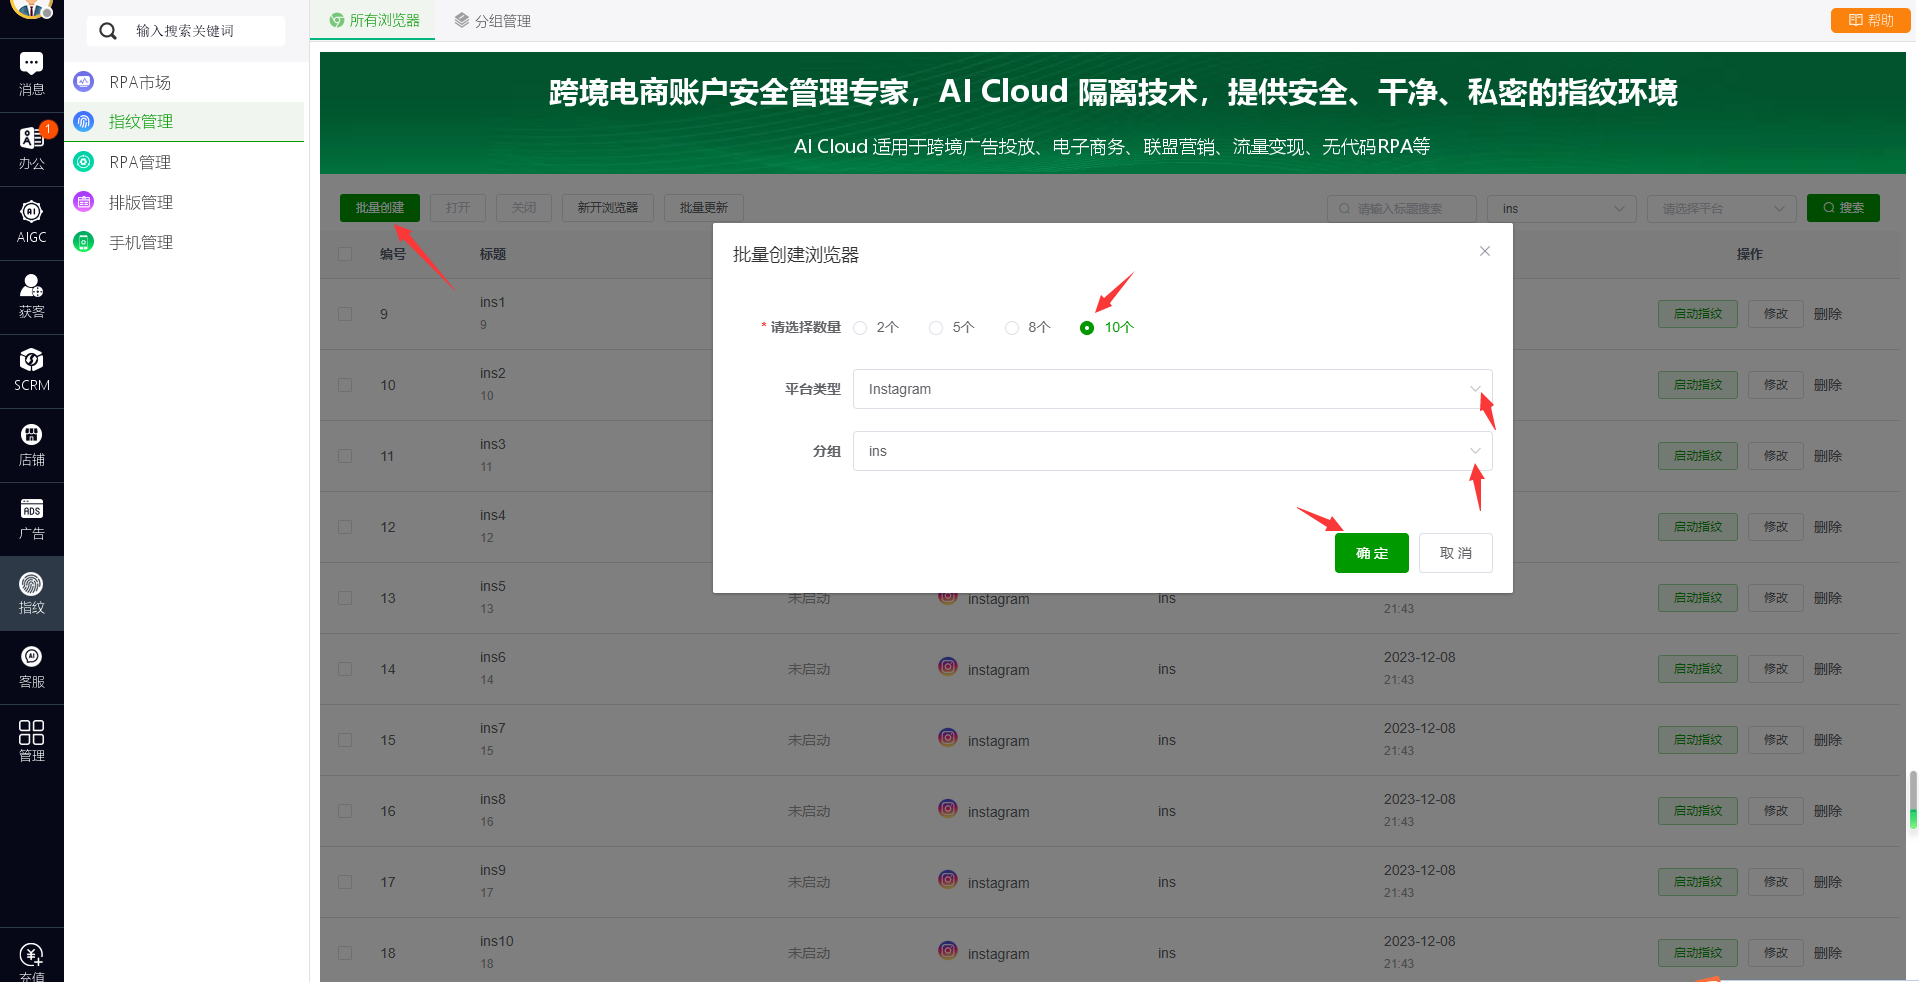Viewport: 1919px width, 982px height.
Task: Click Instagram icon in row ins6
Action: pyautogui.click(x=948, y=667)
